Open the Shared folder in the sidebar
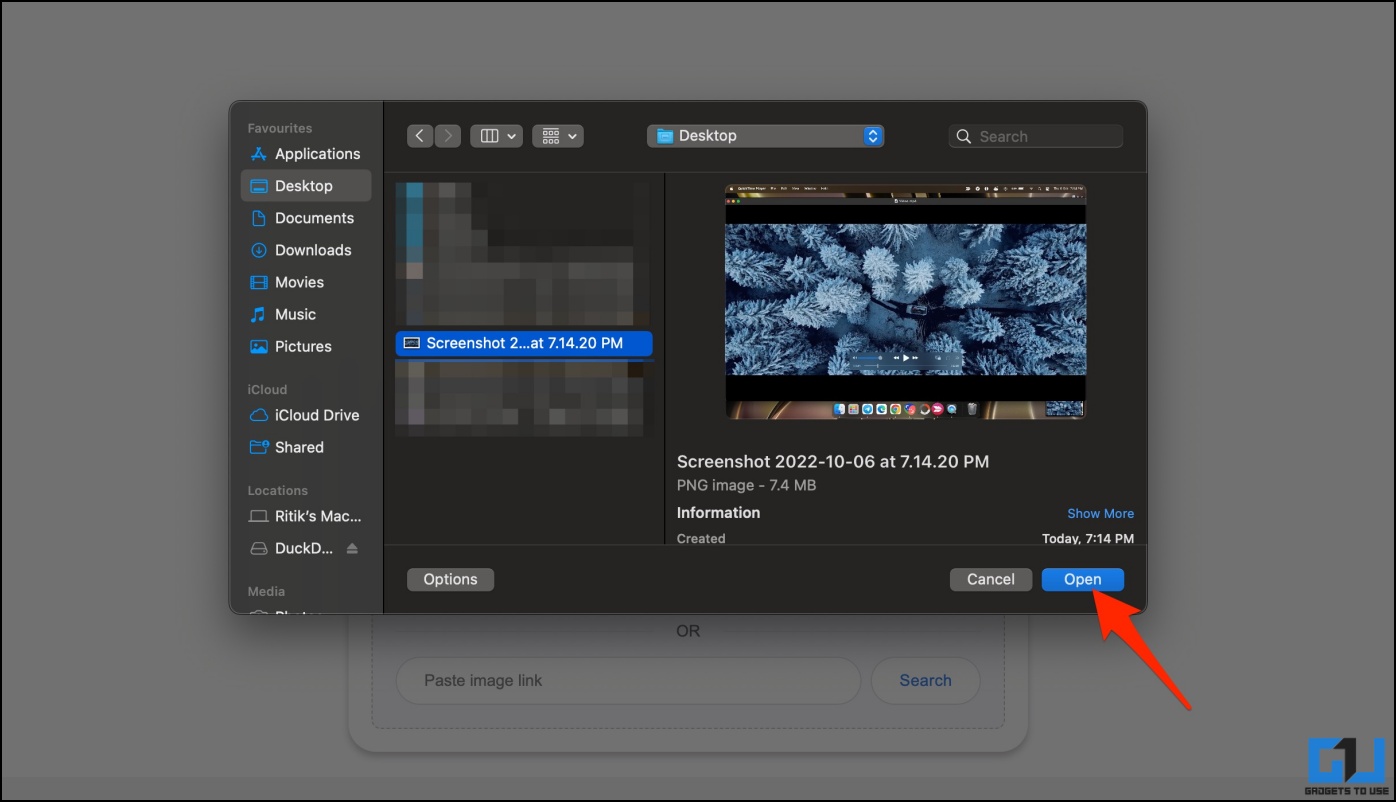1396x802 pixels. [x=306, y=447]
